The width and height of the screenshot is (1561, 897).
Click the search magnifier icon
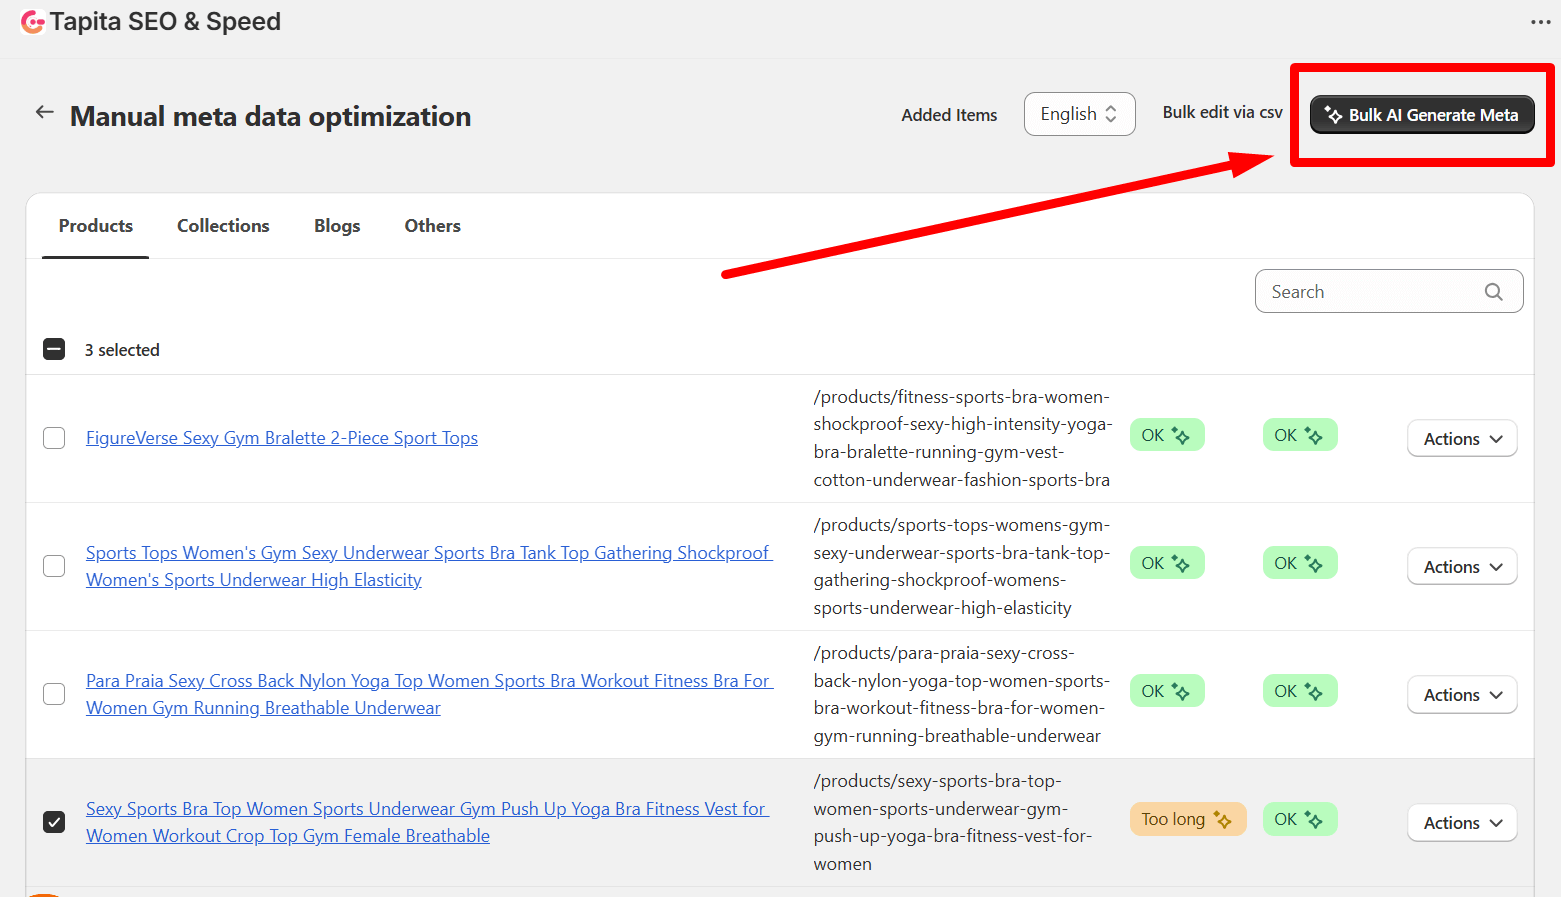coord(1493,292)
